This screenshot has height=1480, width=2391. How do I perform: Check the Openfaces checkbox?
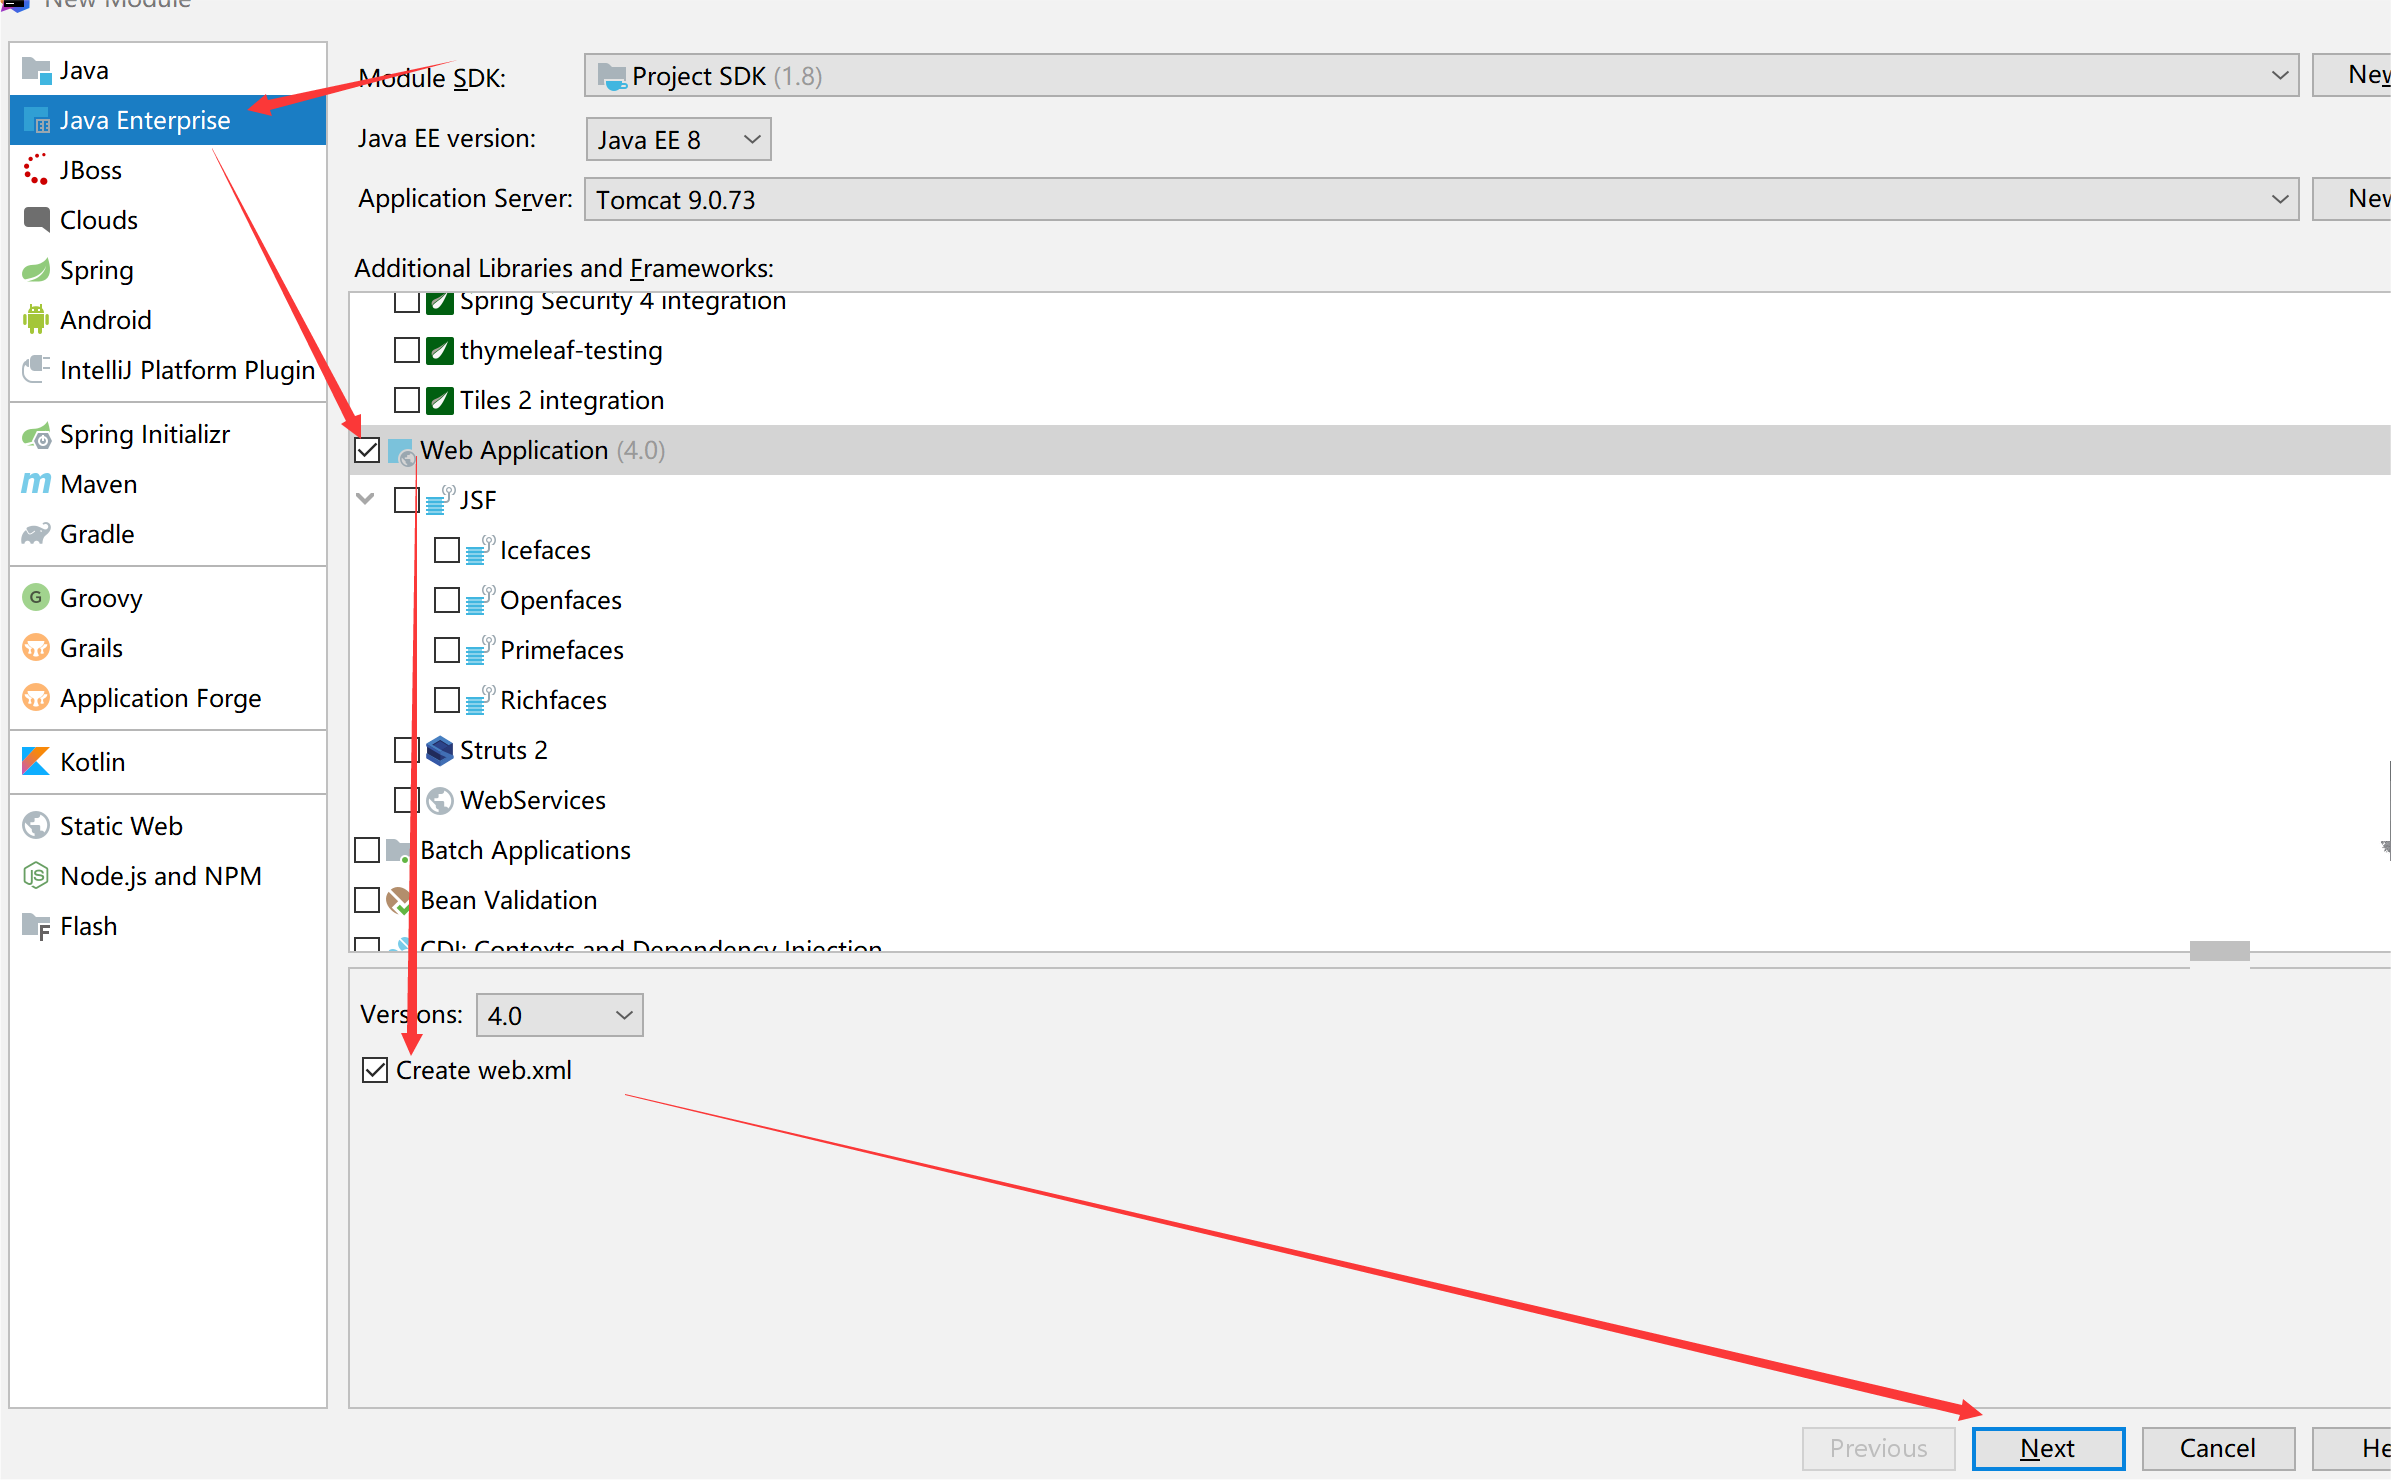(447, 600)
